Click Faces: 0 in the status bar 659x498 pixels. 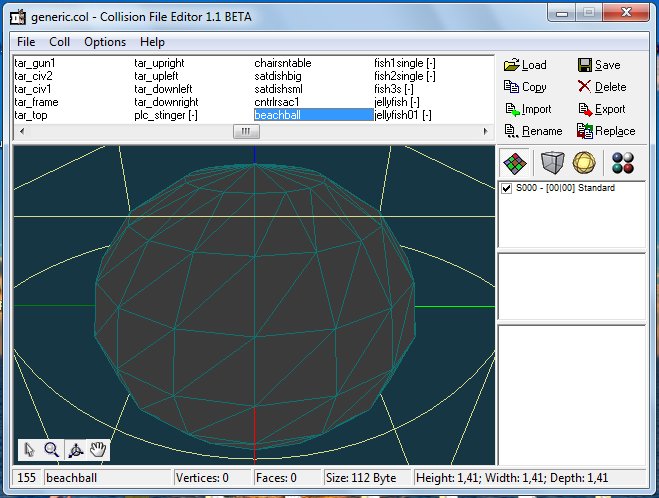[x=276, y=478]
